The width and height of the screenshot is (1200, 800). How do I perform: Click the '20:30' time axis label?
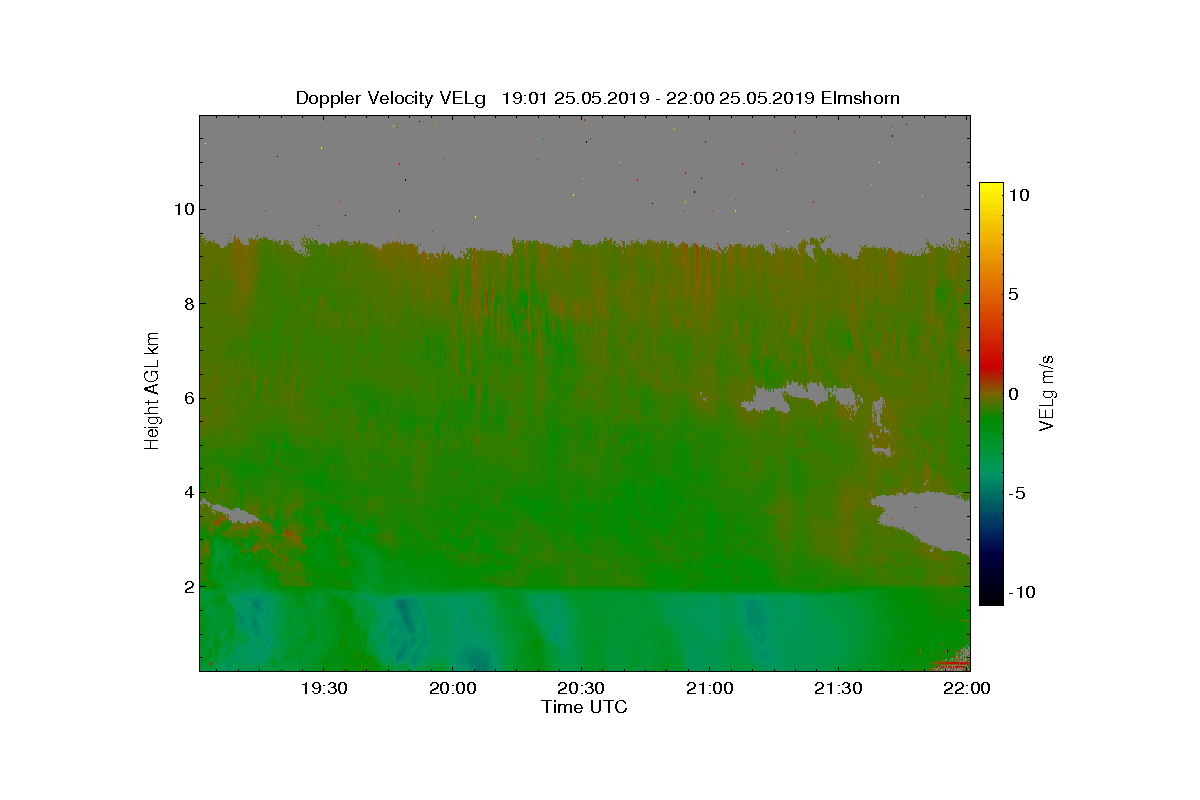coord(581,689)
